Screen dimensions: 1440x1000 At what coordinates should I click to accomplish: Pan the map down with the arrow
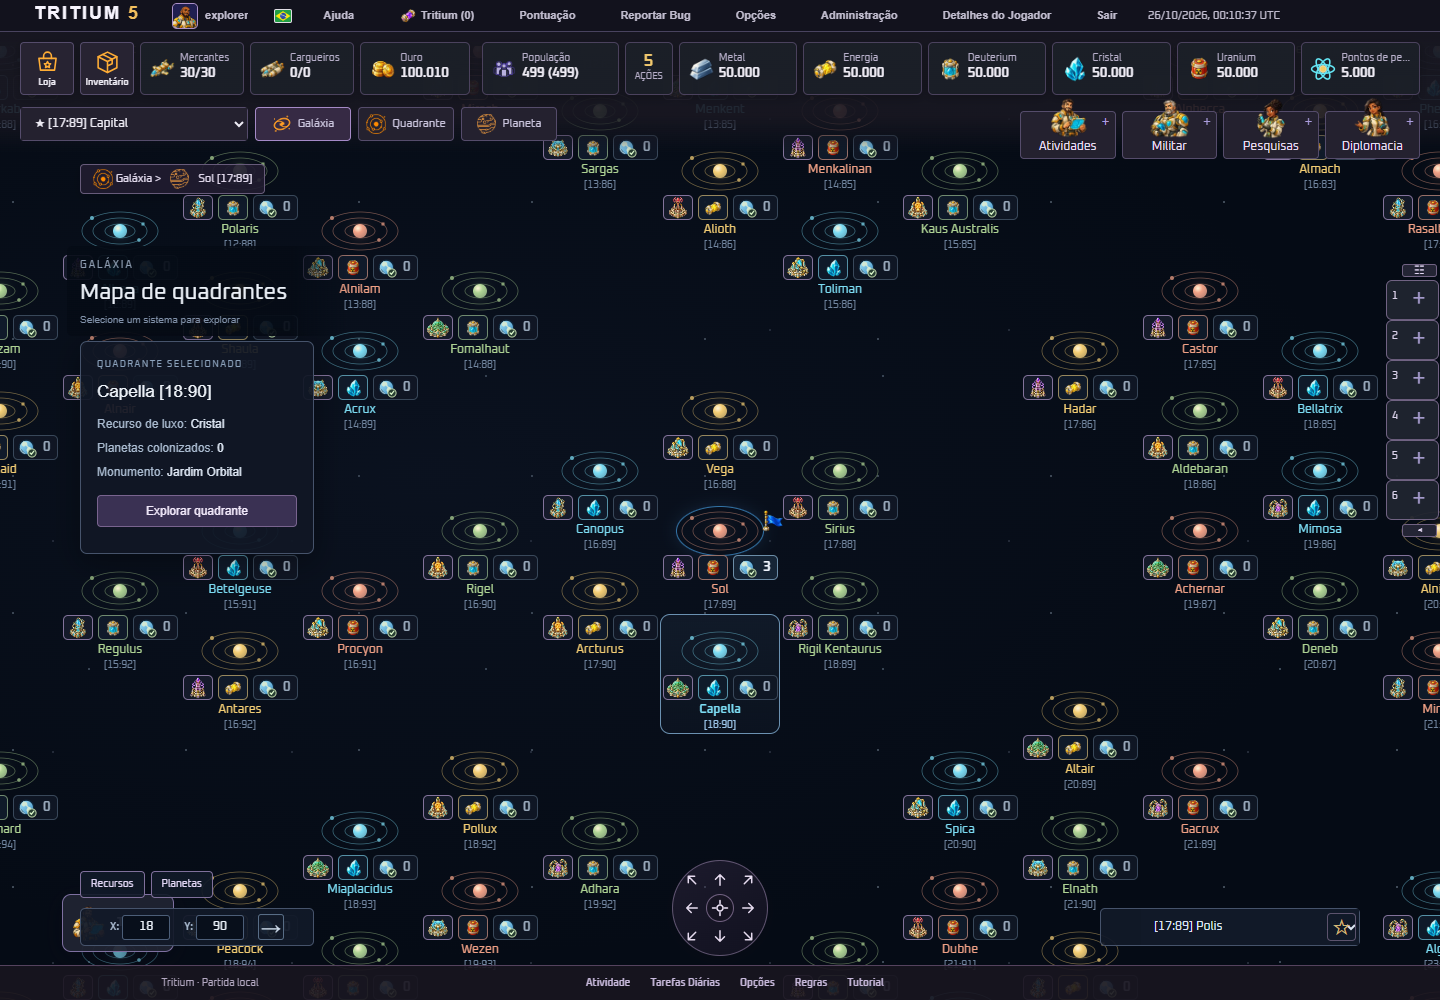(x=720, y=936)
